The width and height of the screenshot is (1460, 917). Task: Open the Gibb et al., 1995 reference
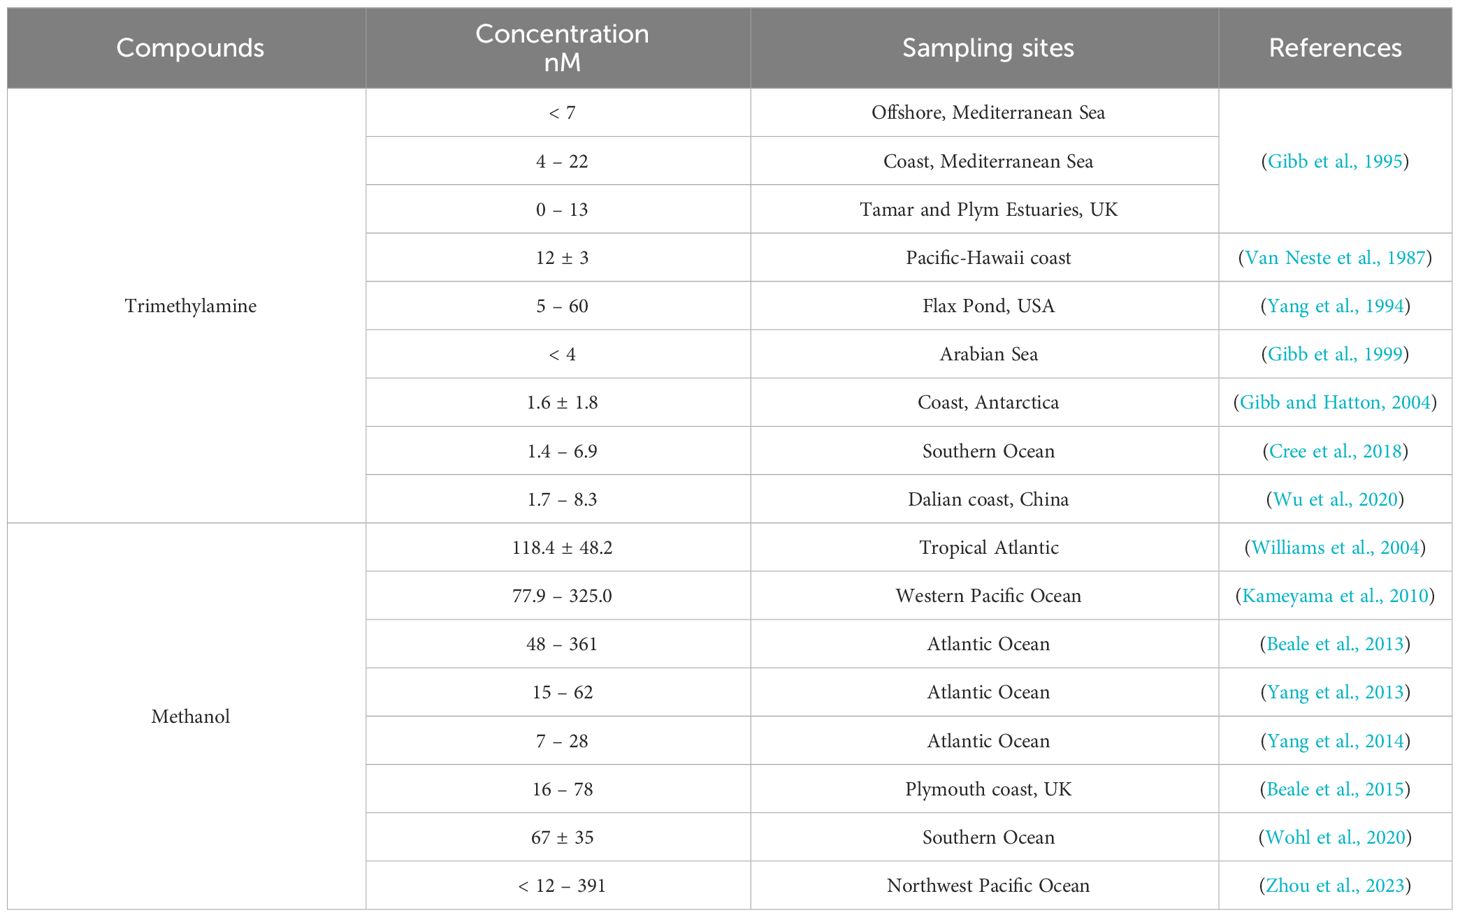coord(1335,161)
